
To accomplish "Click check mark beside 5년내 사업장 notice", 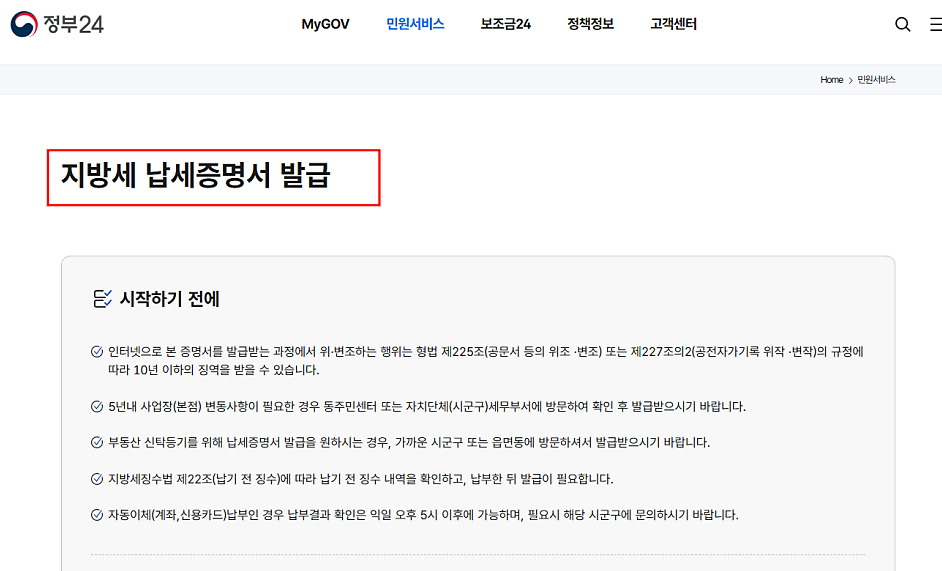I will (97, 407).
